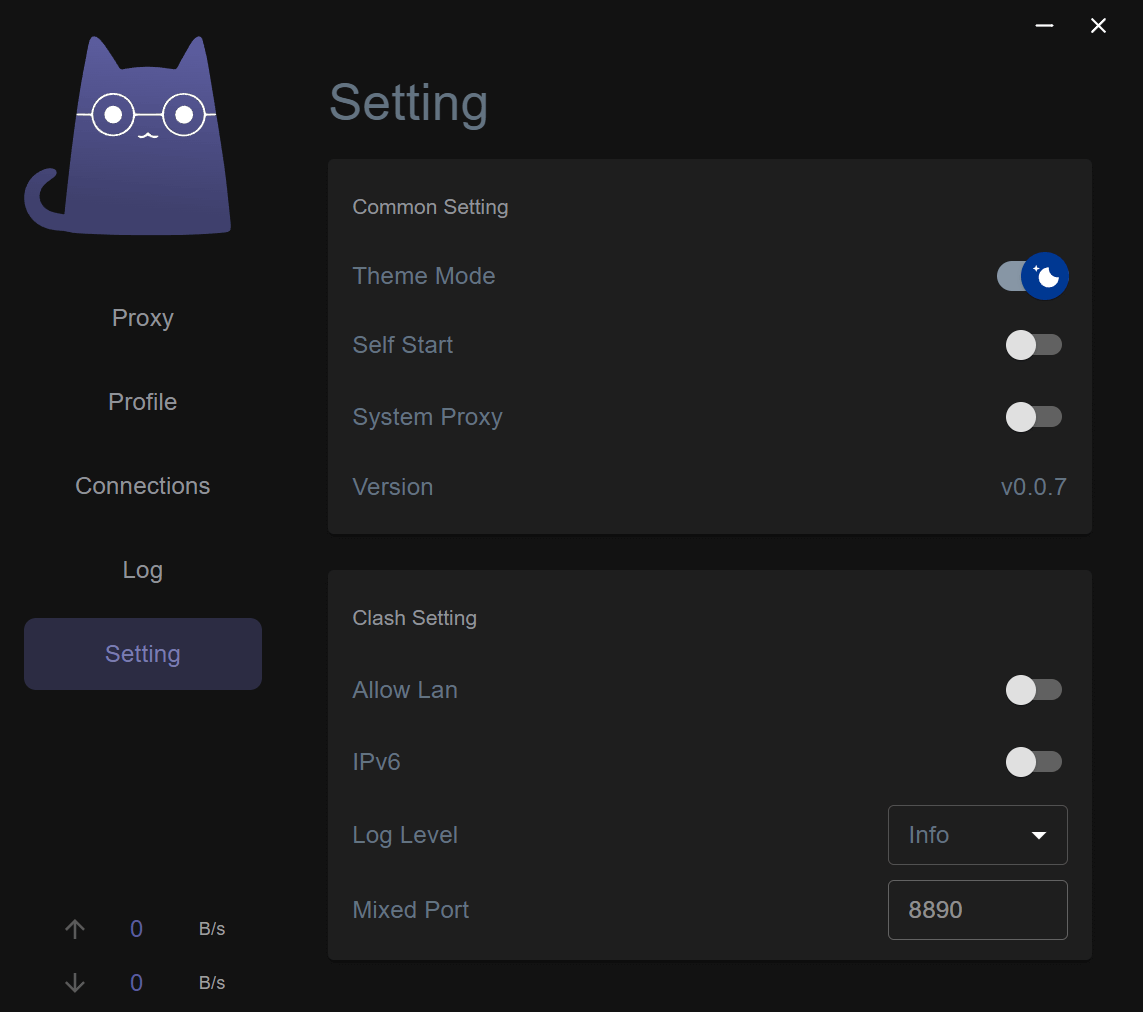The width and height of the screenshot is (1143, 1012).
Task: Click the Common Setting section heading
Action: [430, 207]
